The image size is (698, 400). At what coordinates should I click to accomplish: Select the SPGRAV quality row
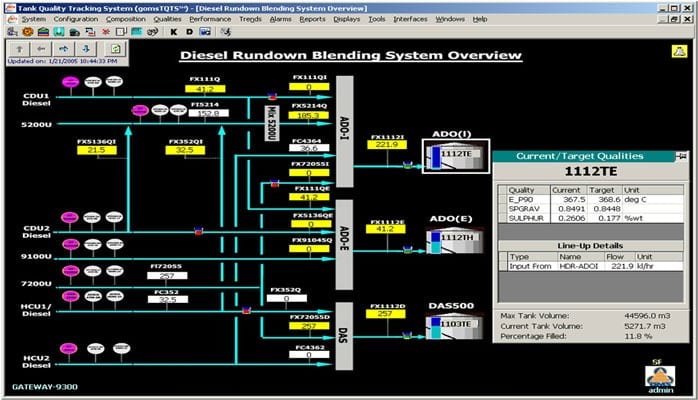pos(591,209)
